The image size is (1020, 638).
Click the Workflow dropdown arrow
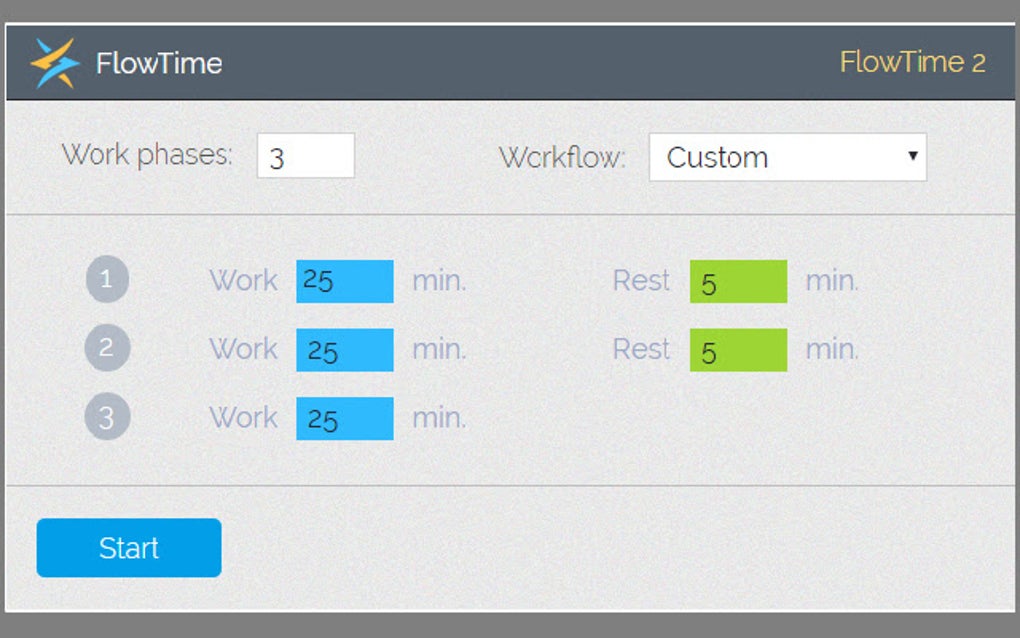tap(912, 156)
